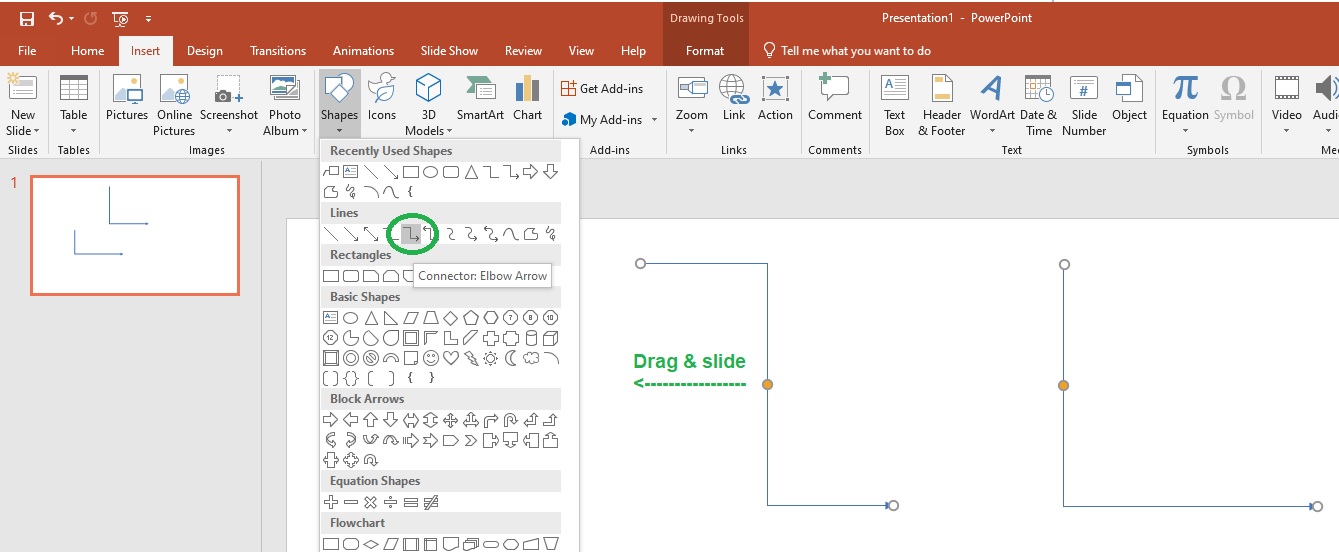Select the cylinder shape in Basic Shapes
Image resolution: width=1339 pixels, height=552 pixels.
pos(531,338)
